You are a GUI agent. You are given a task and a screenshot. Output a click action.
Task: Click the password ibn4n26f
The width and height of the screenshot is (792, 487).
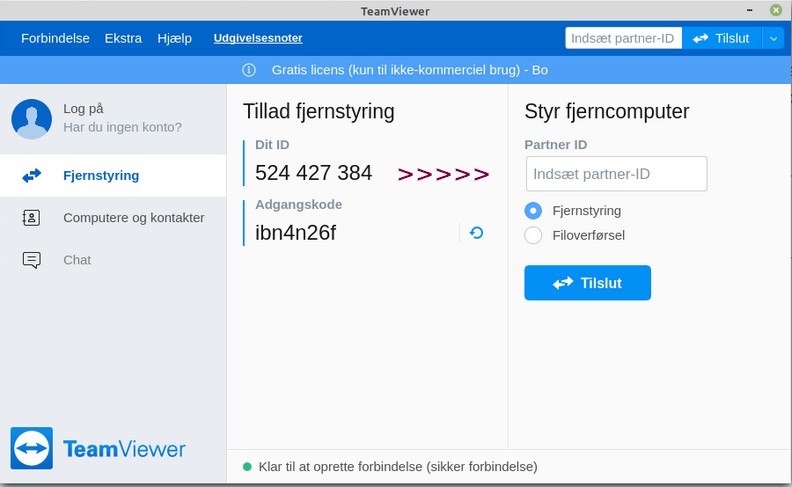[x=295, y=233]
